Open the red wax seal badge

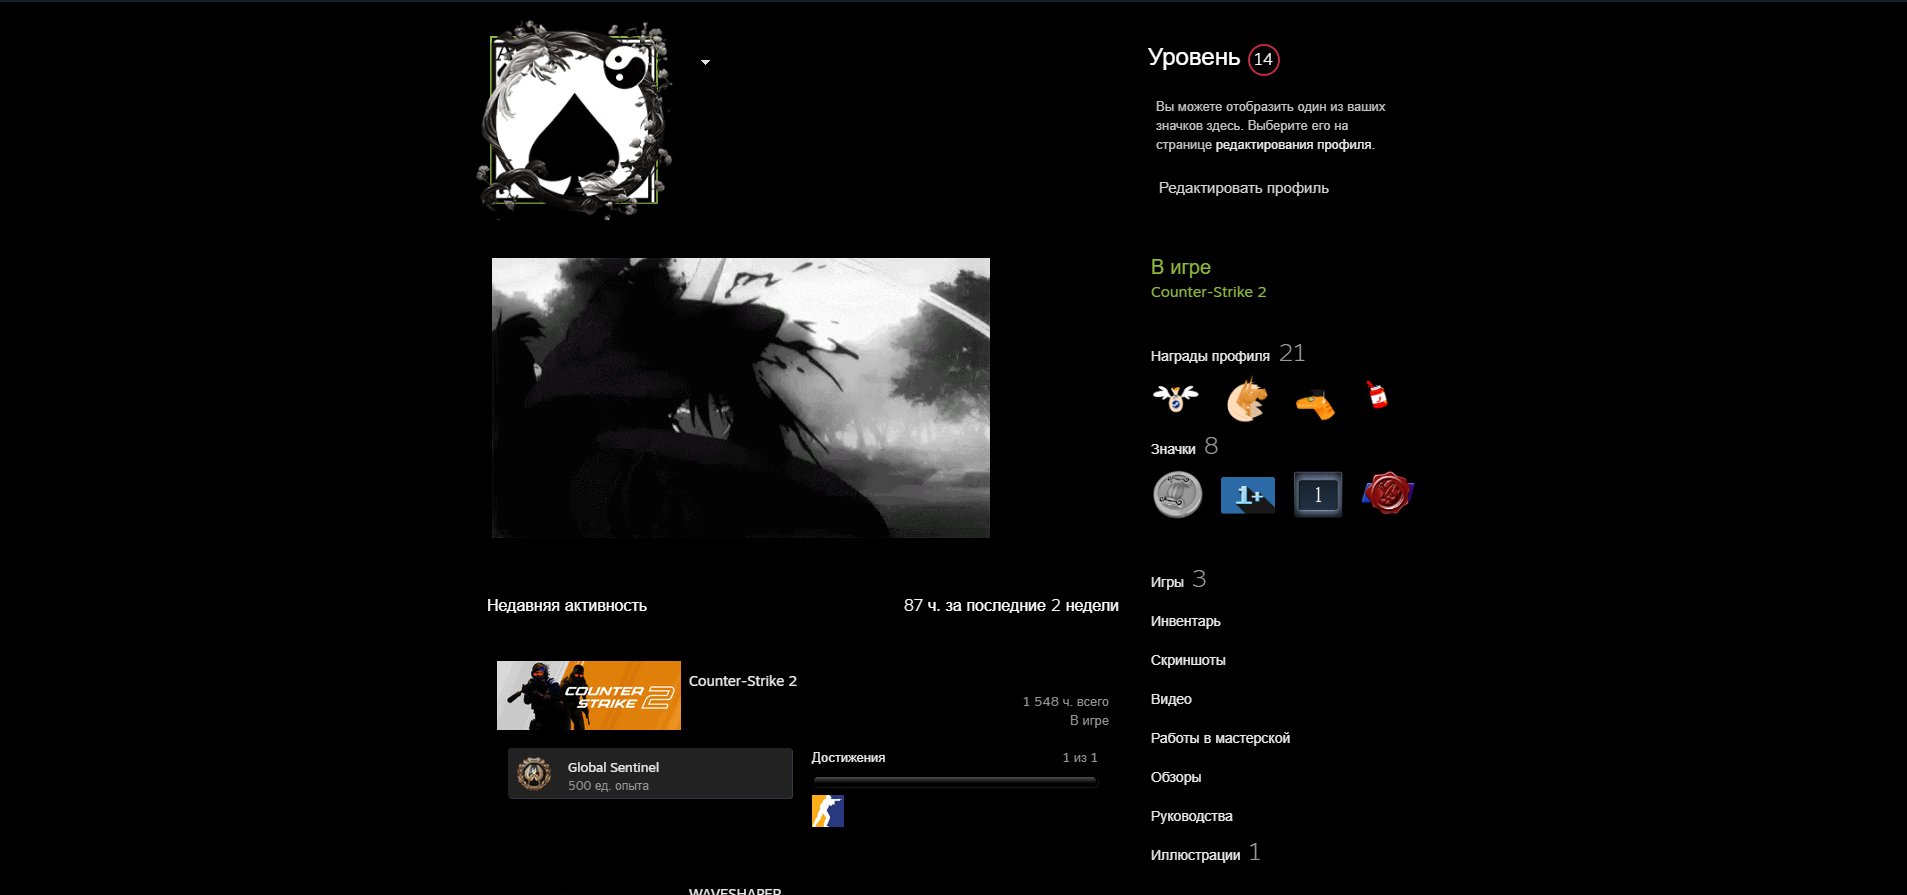click(x=1388, y=494)
